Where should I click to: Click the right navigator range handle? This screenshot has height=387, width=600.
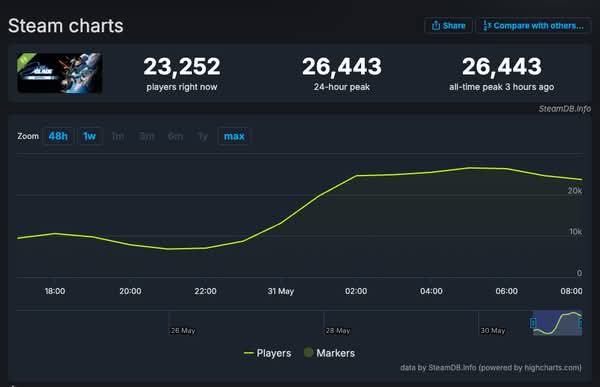[x=581, y=323]
